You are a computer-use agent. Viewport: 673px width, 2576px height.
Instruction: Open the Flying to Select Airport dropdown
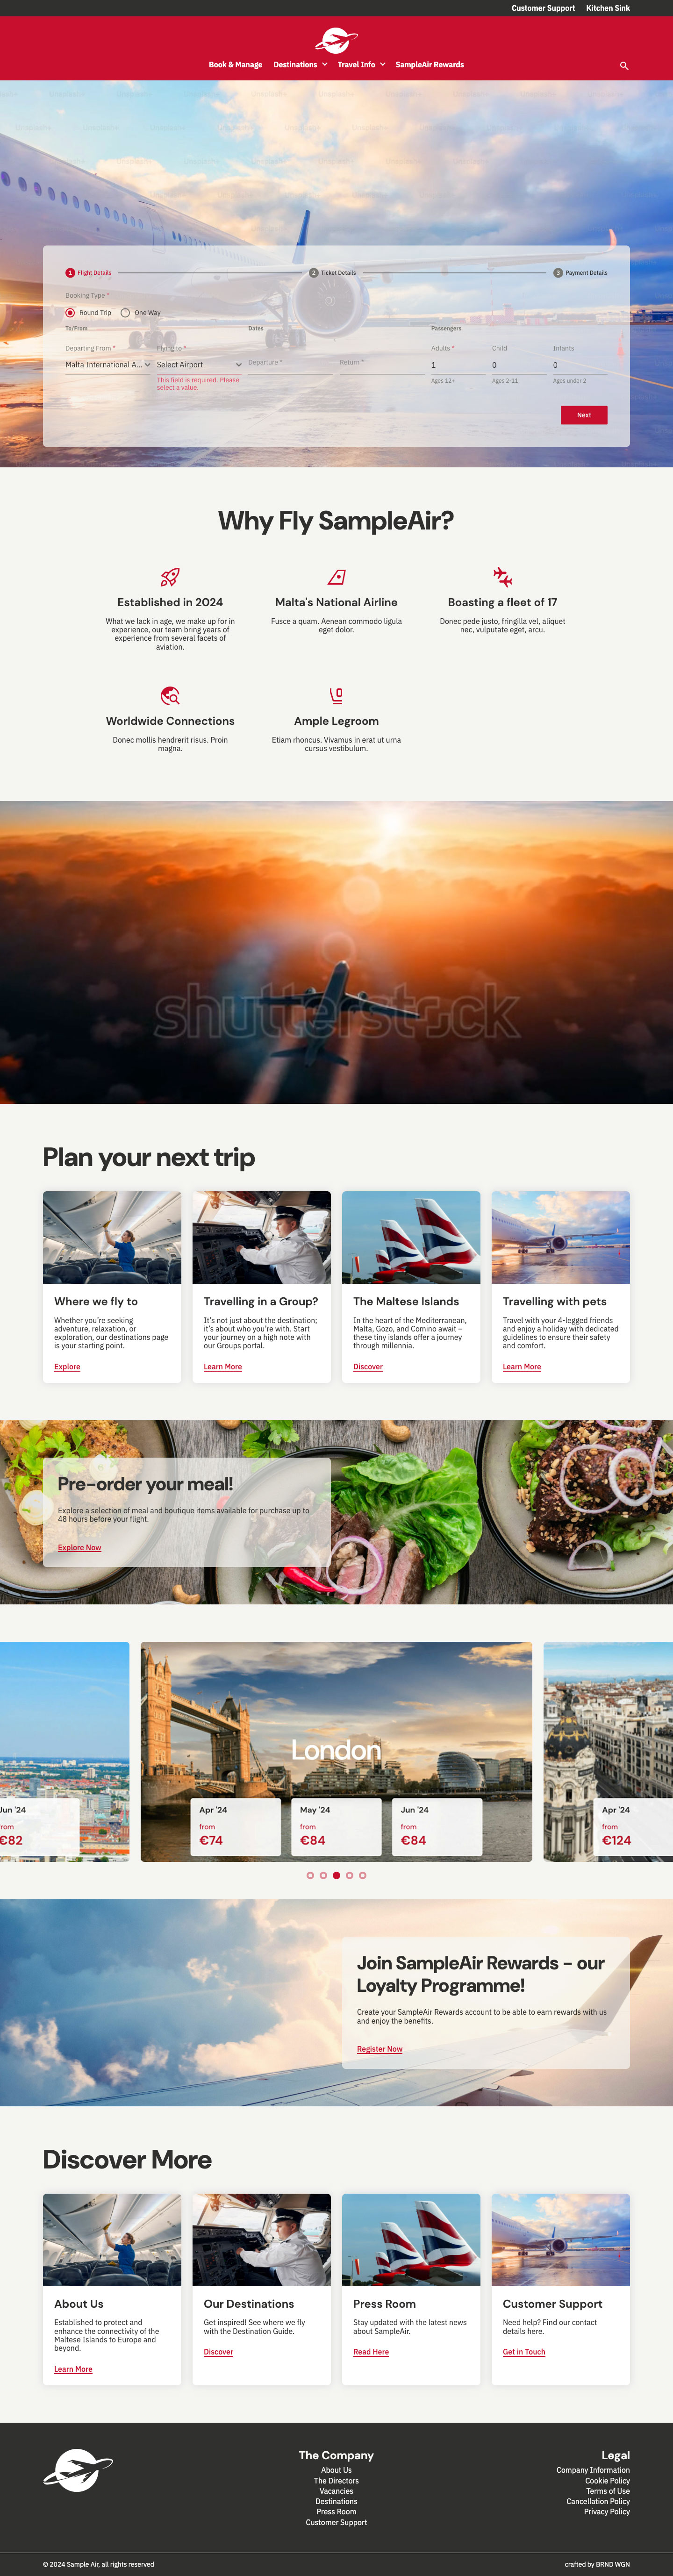tap(199, 365)
